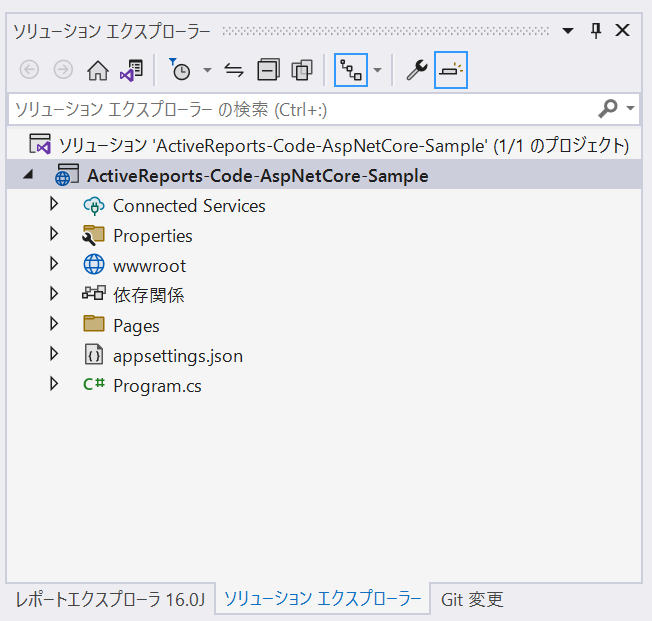Toggle Show All Files icon

(302, 70)
